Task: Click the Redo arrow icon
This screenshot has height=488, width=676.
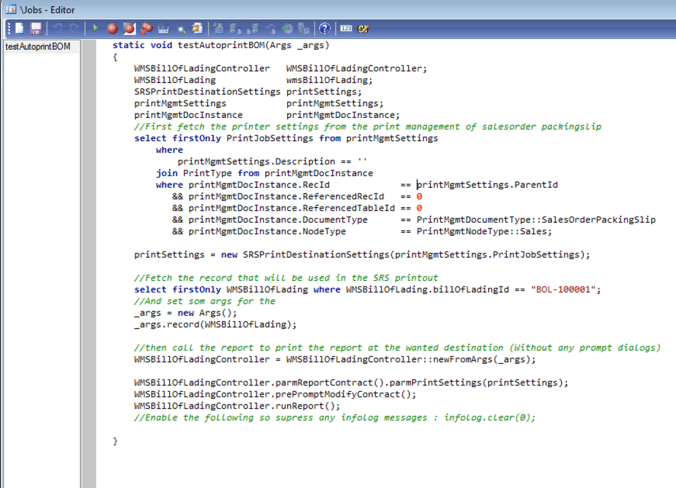Action: (72, 29)
